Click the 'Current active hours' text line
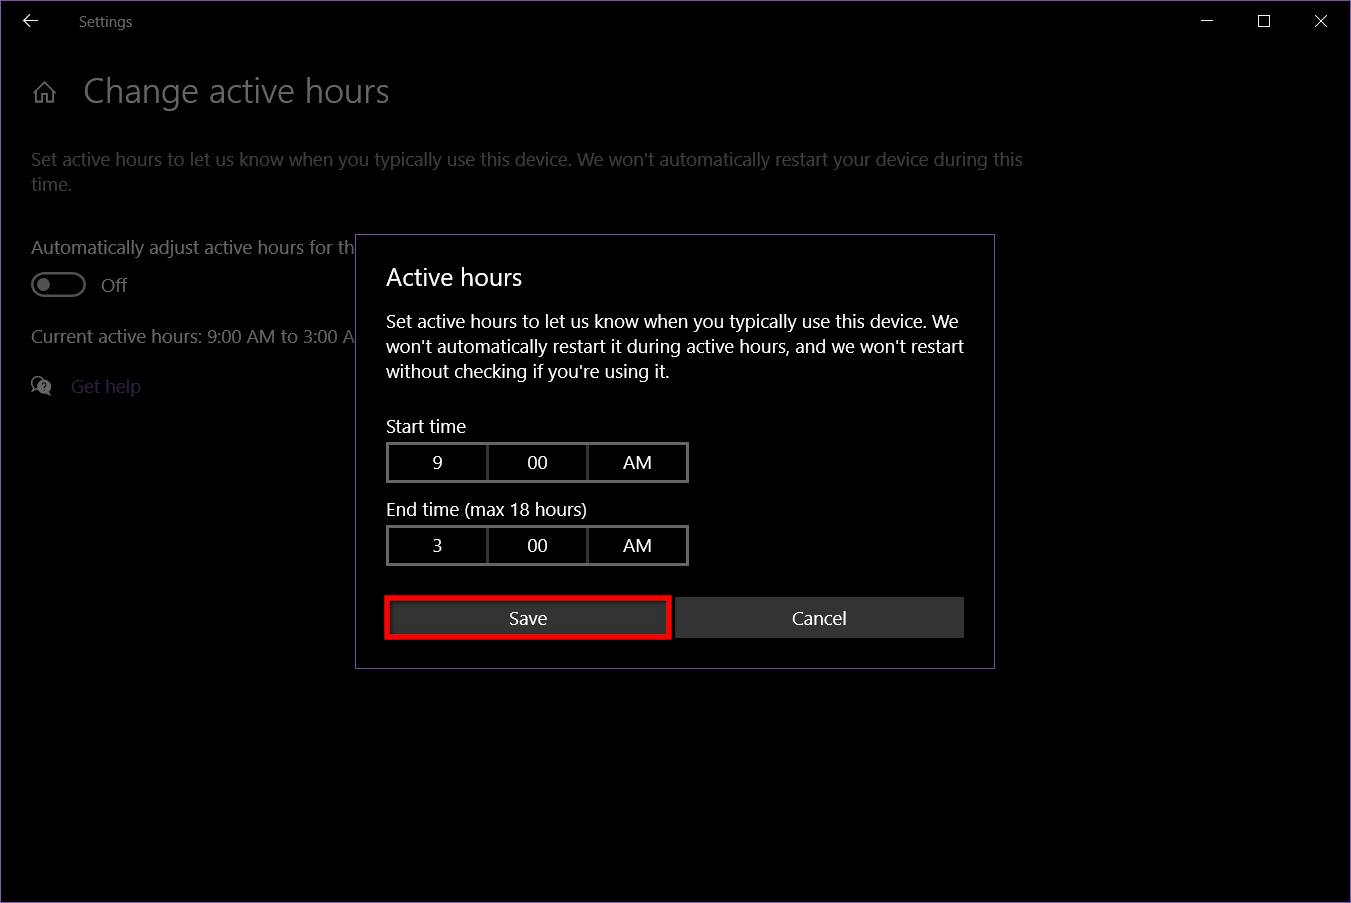The image size is (1351, 903). [193, 337]
